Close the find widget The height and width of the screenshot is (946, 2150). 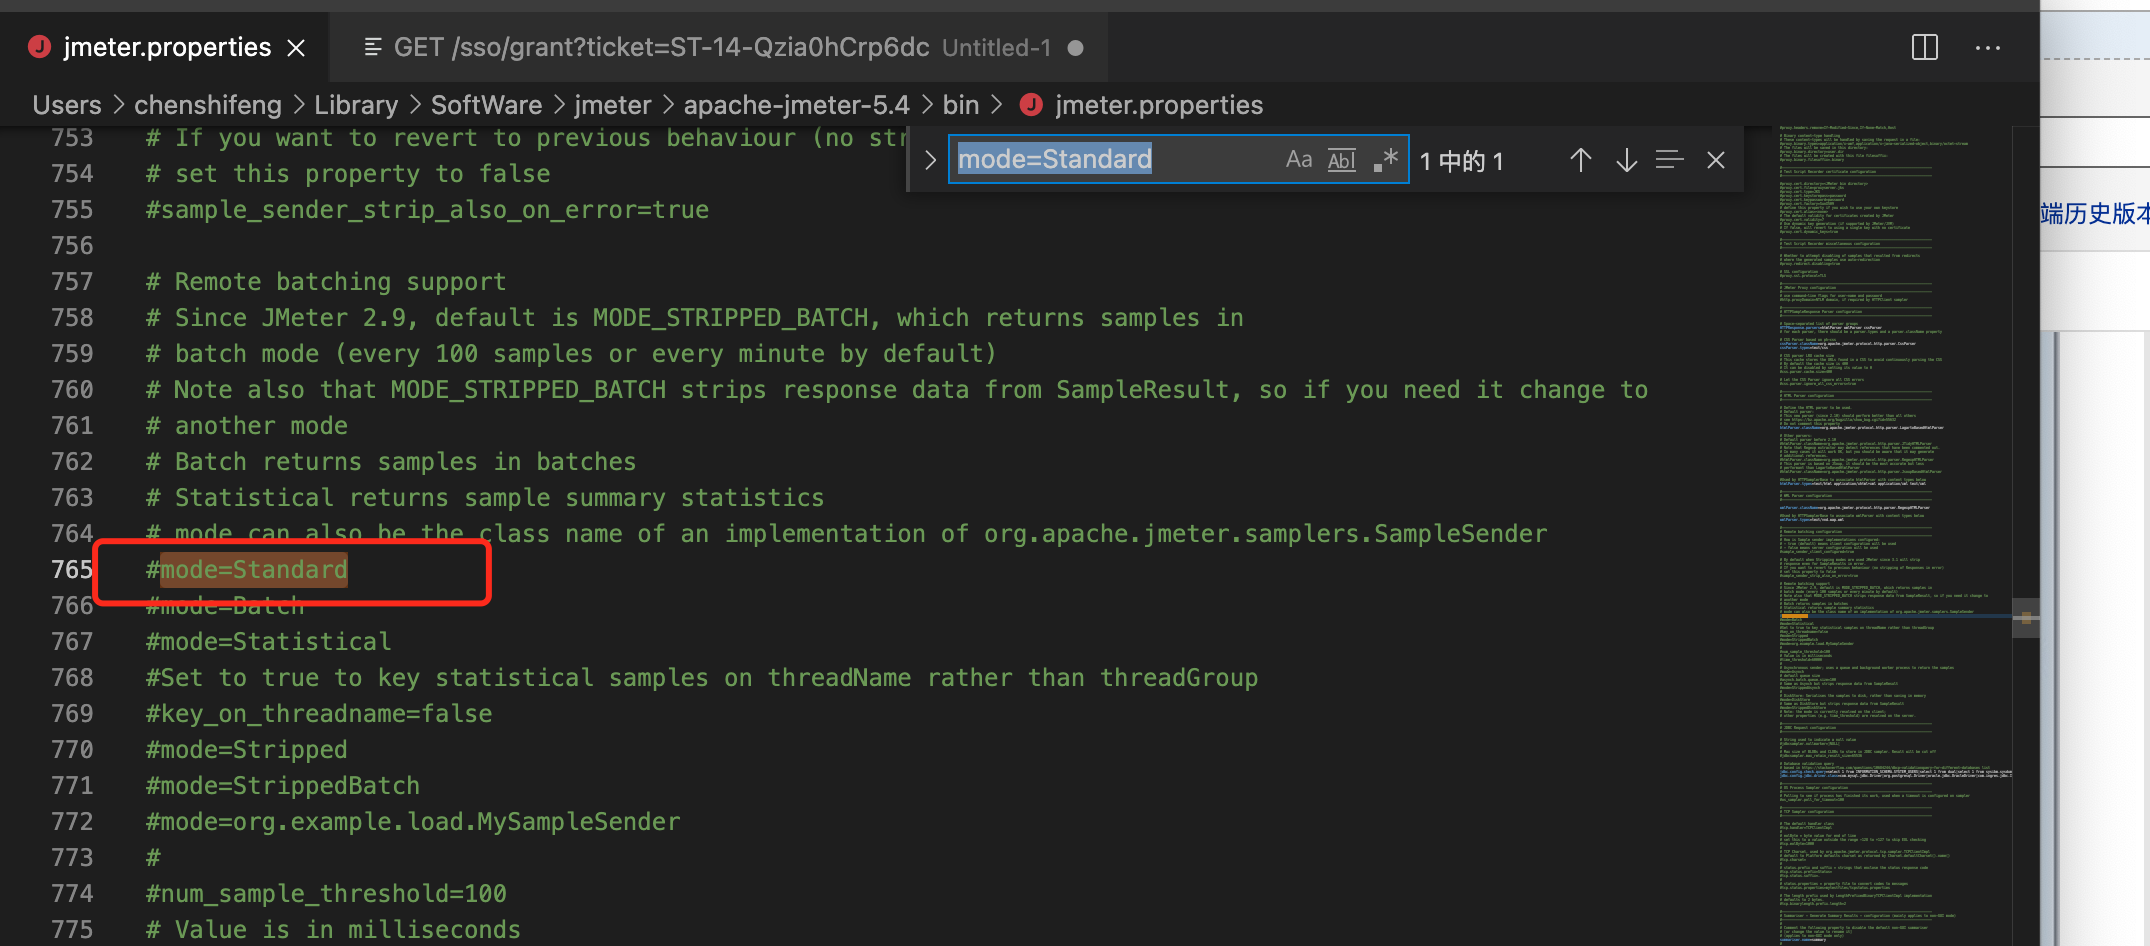1716,160
